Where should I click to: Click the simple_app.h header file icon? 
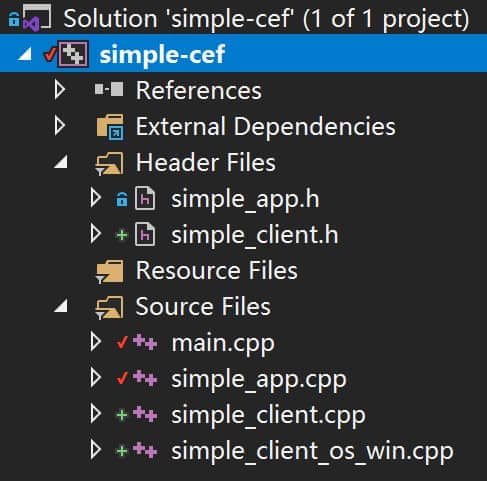click(x=145, y=199)
